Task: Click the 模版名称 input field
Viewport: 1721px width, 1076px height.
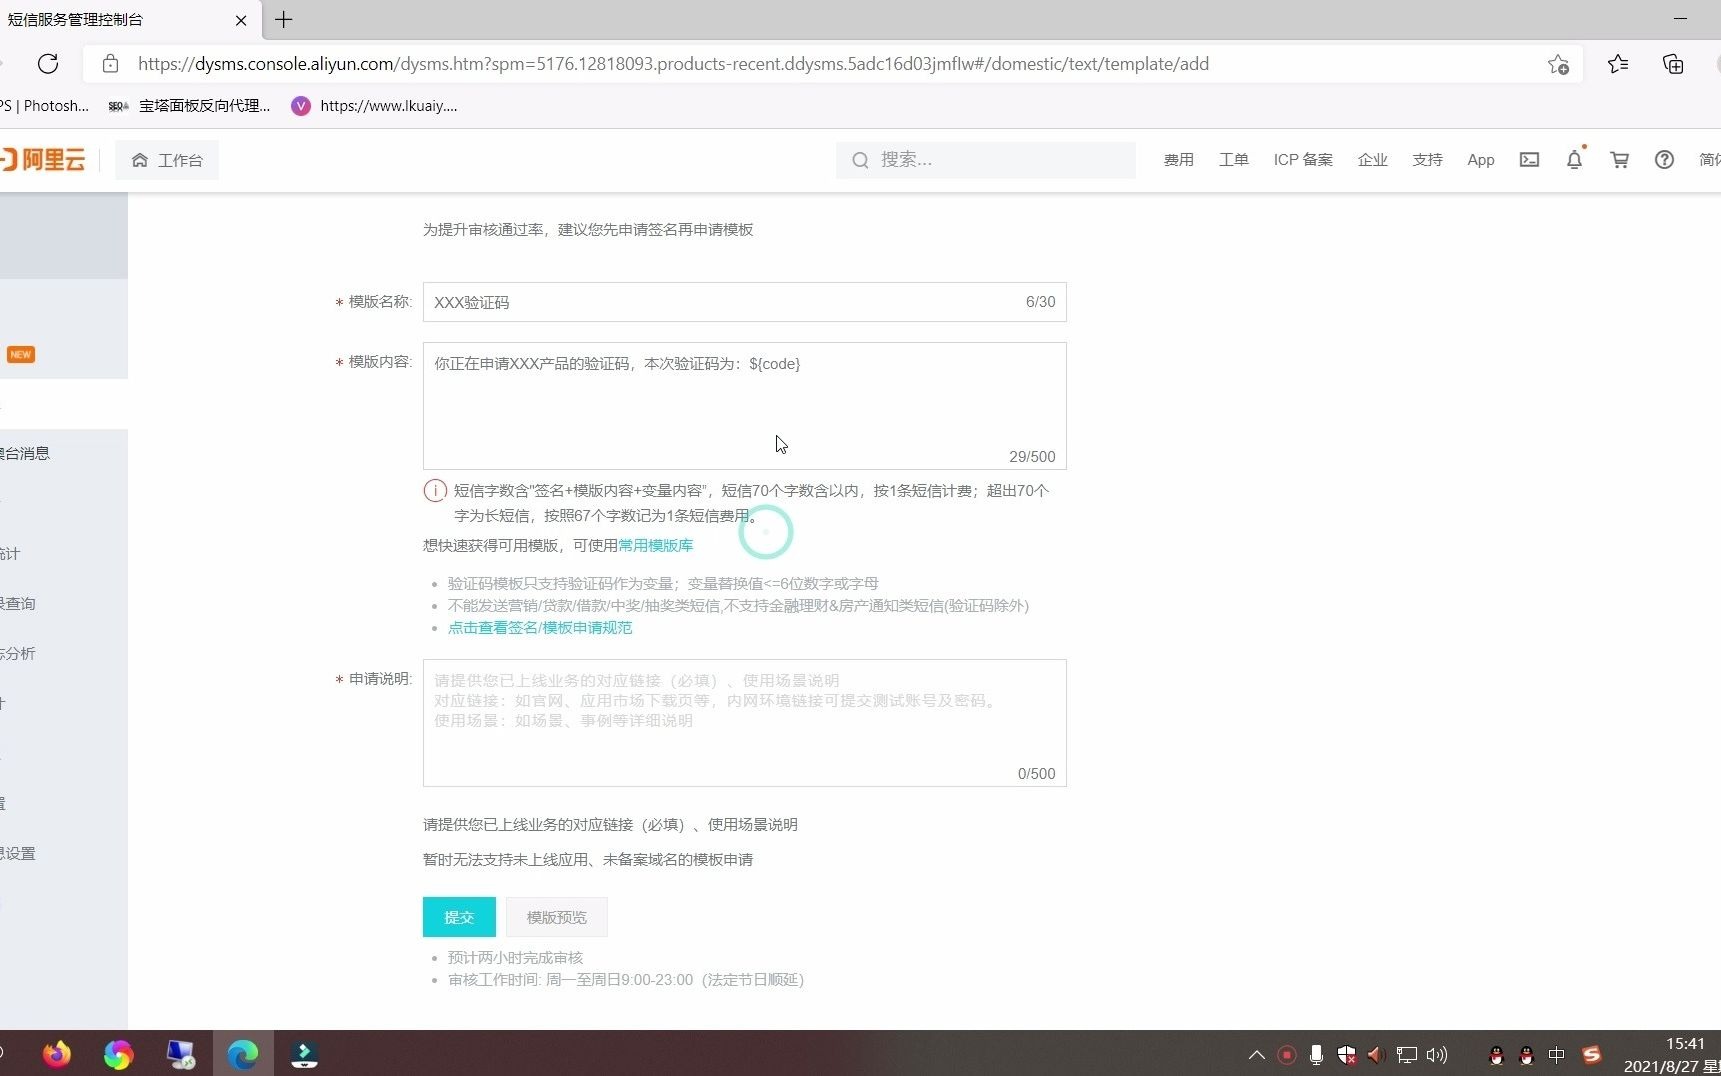Action: (x=744, y=302)
